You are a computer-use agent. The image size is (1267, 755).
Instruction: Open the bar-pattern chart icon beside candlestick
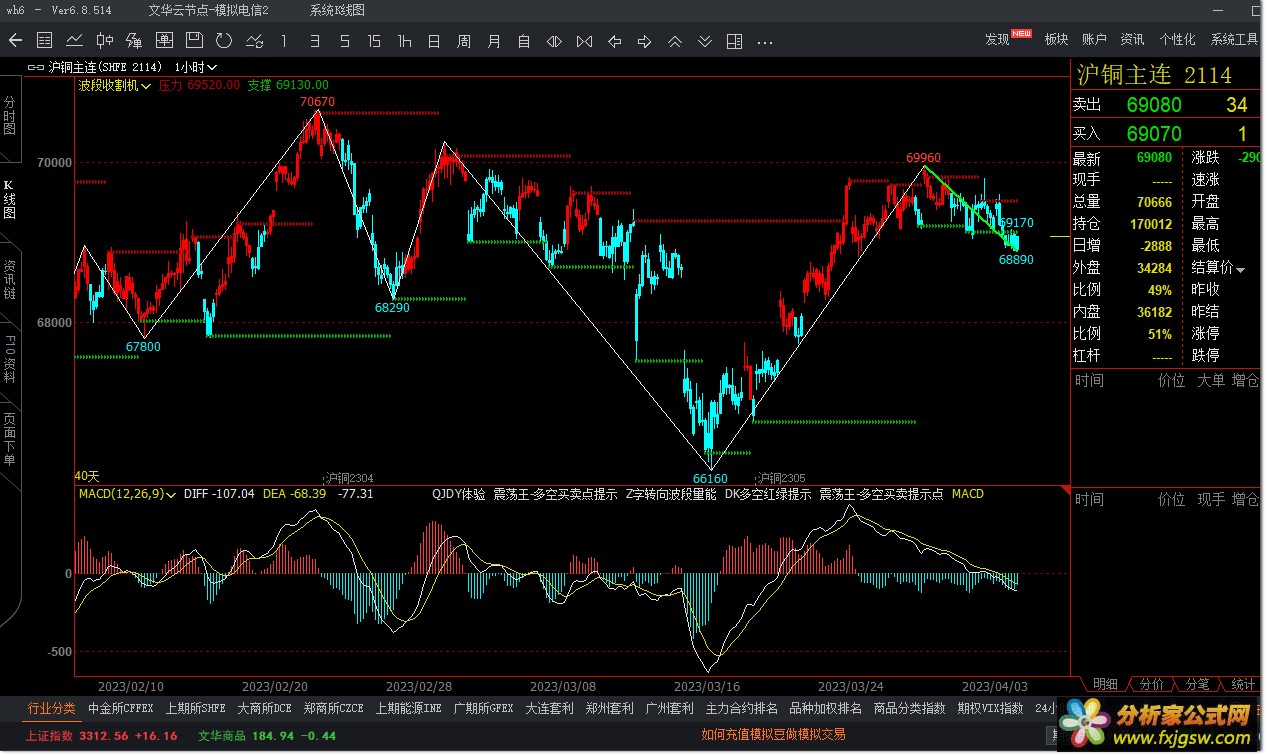point(134,41)
